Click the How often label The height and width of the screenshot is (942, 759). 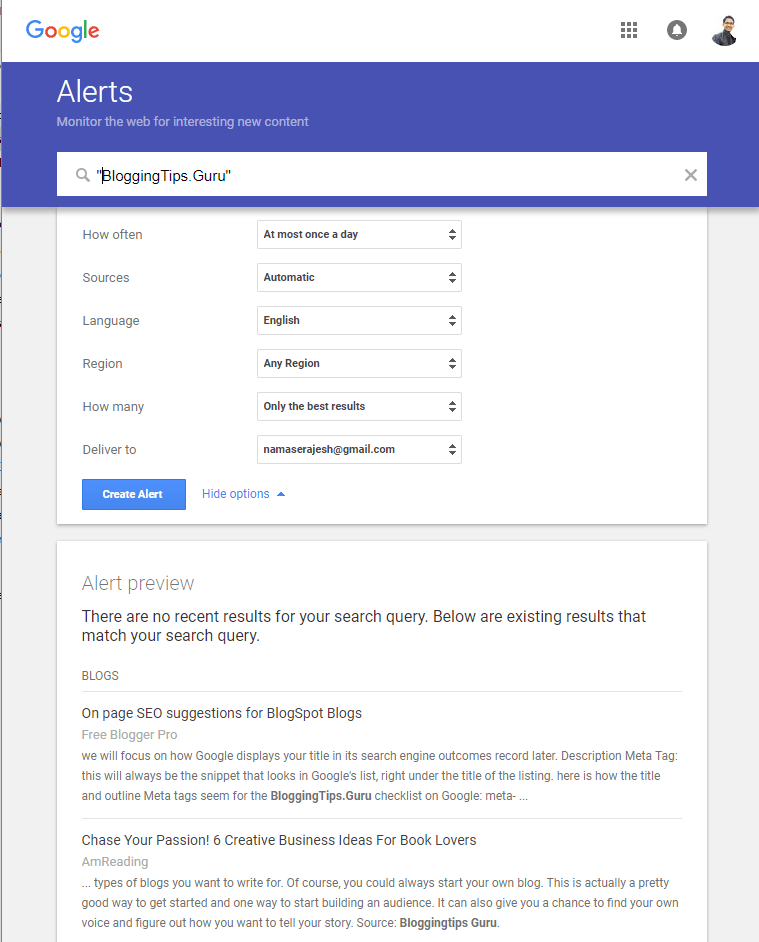pyautogui.click(x=112, y=235)
